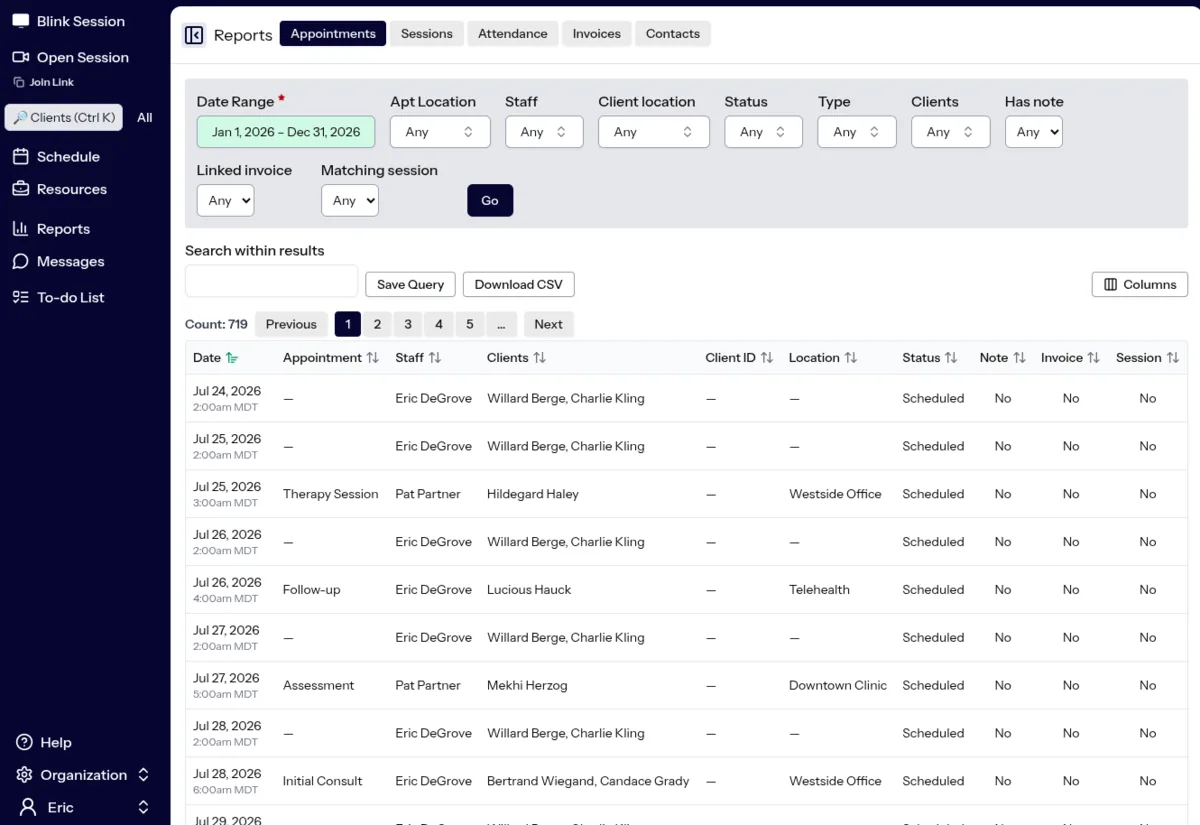Open the Has note dropdown
Screen dimensions: 1200x825
coord(1033,132)
